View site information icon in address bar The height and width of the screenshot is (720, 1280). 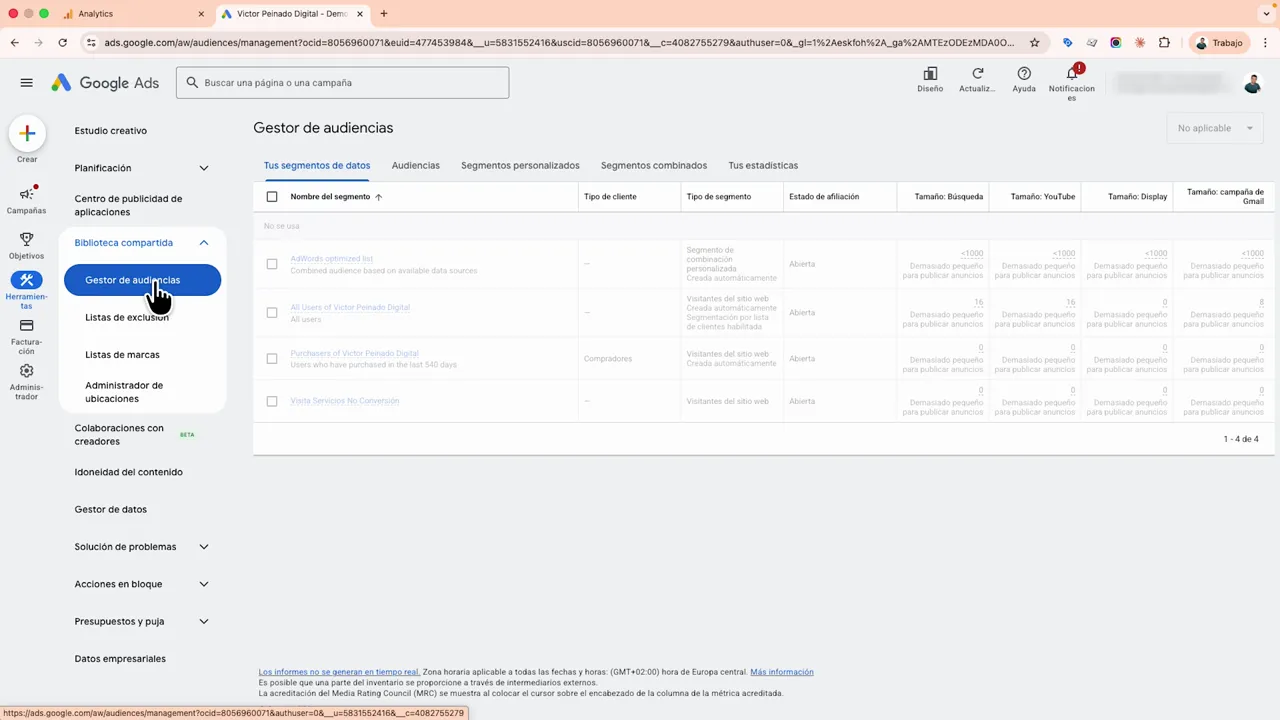click(x=91, y=43)
